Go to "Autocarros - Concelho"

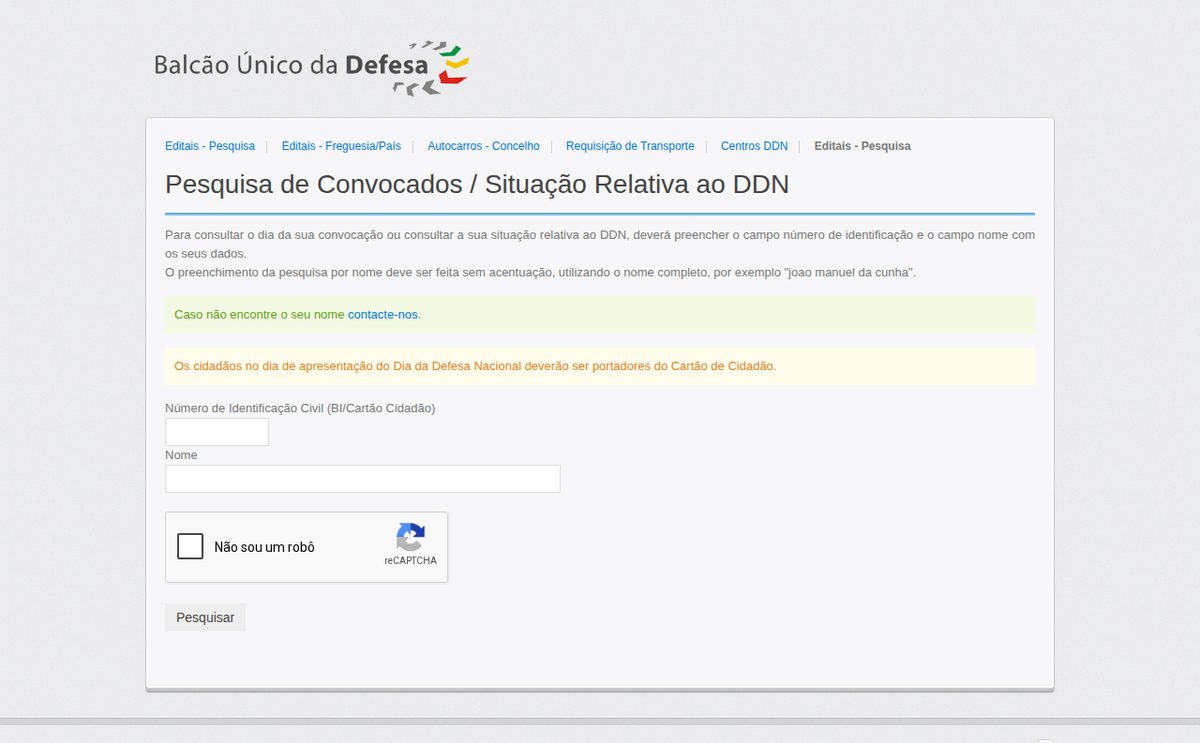[483, 146]
